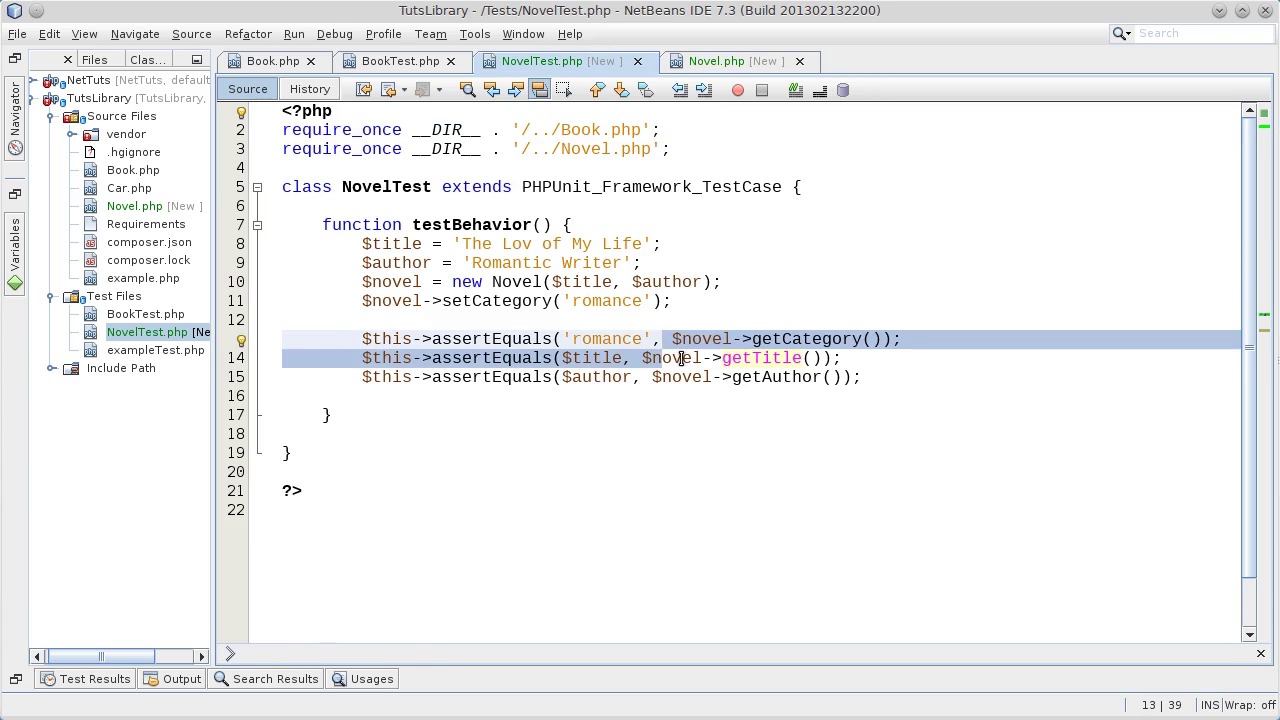
Task: Select composer.json in project tree
Action: tap(149, 242)
